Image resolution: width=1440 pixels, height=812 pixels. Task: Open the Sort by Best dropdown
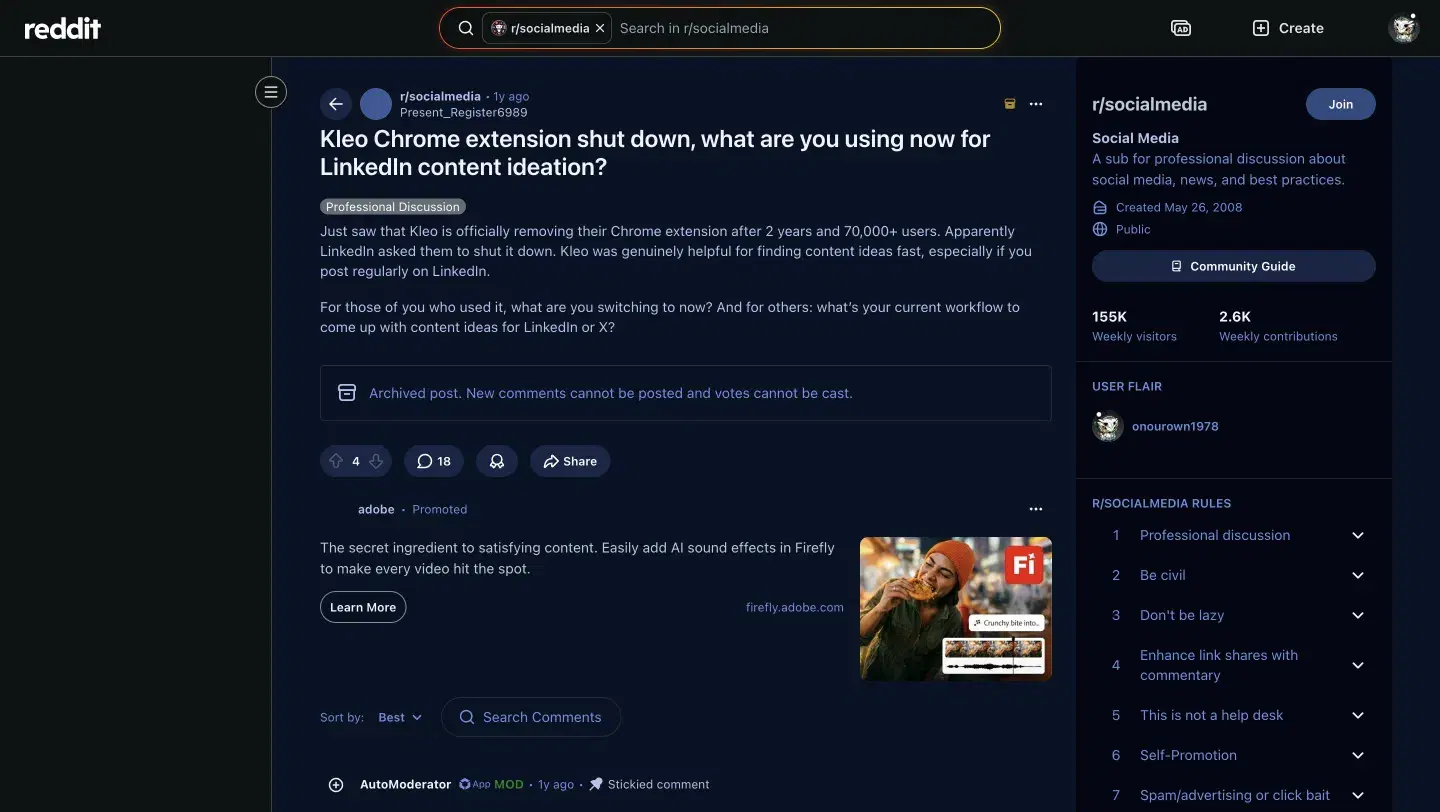[x=400, y=717]
